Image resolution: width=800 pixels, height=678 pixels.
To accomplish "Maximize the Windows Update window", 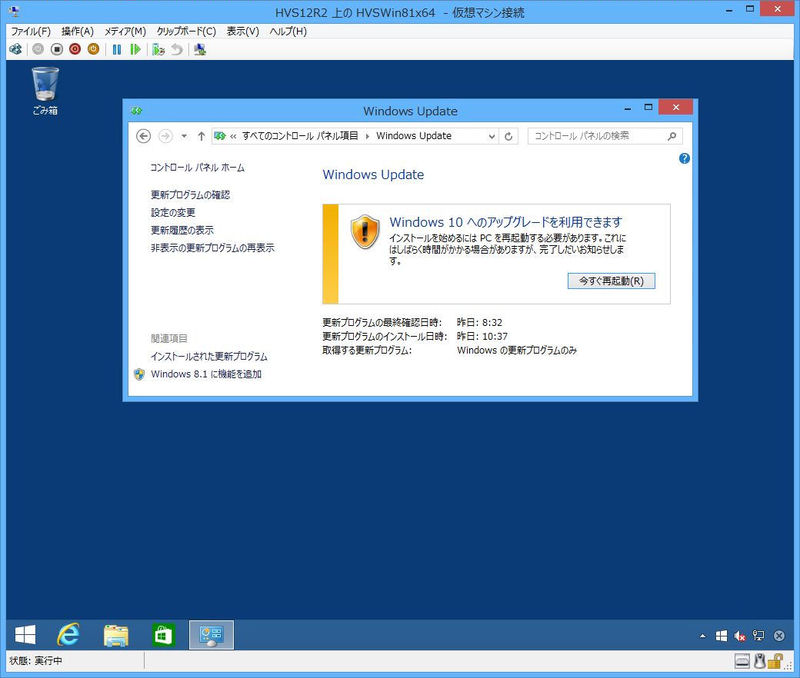I will pos(648,107).
